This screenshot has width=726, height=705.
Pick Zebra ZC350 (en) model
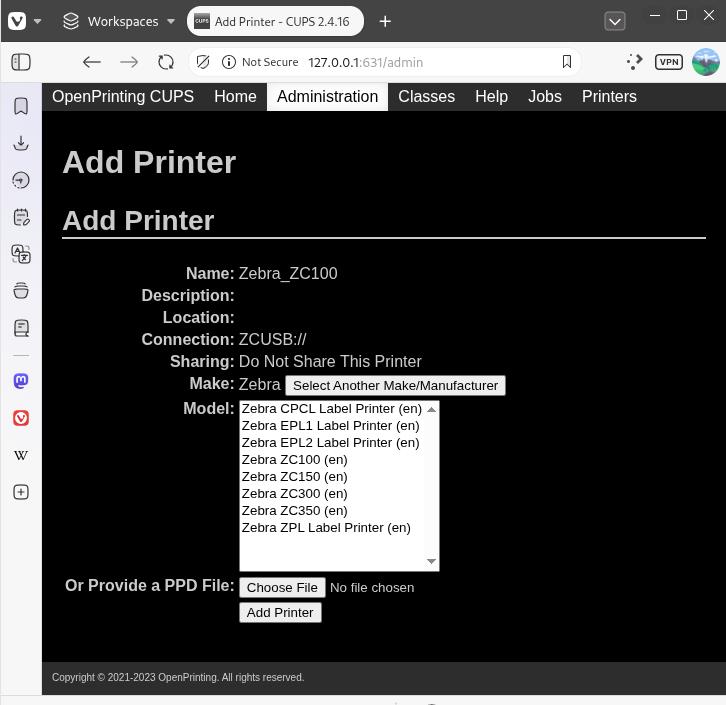point(332,511)
